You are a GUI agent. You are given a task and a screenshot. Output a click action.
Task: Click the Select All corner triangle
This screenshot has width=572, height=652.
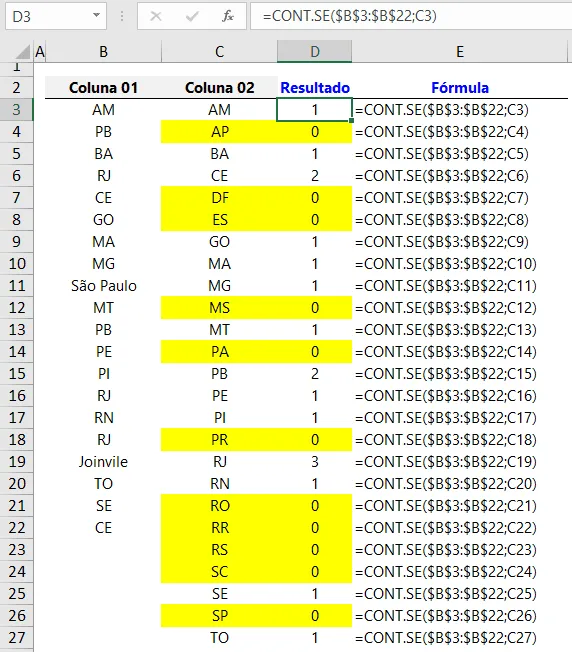coord(23,52)
